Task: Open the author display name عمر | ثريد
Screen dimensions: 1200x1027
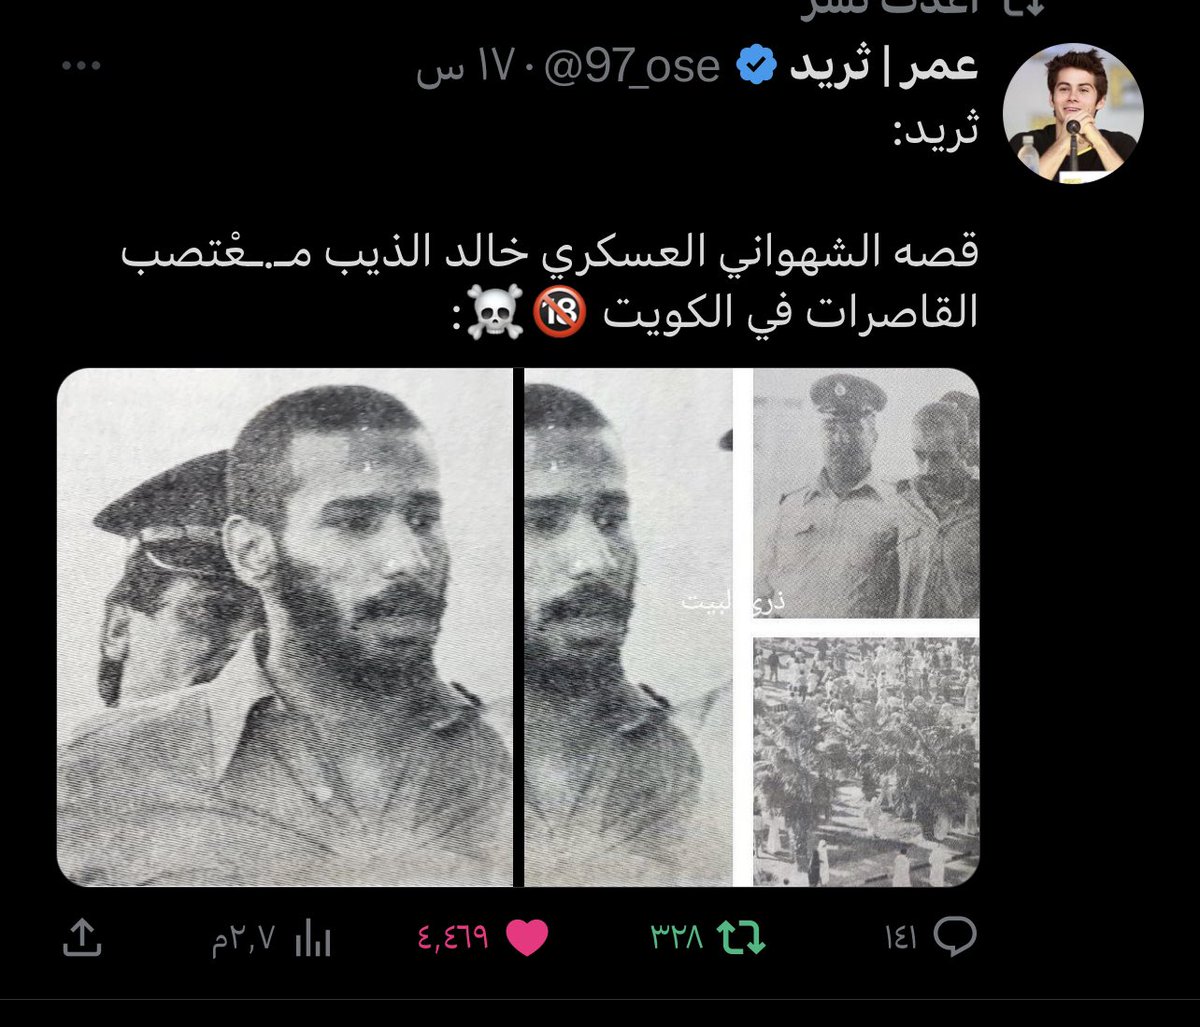Action: click(x=884, y=66)
